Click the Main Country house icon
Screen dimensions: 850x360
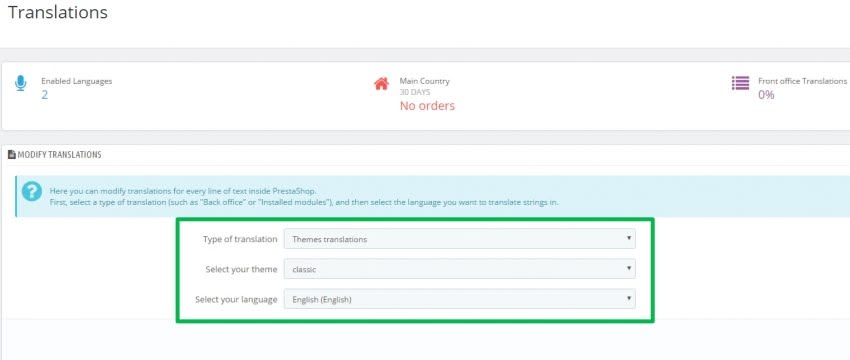coord(382,83)
